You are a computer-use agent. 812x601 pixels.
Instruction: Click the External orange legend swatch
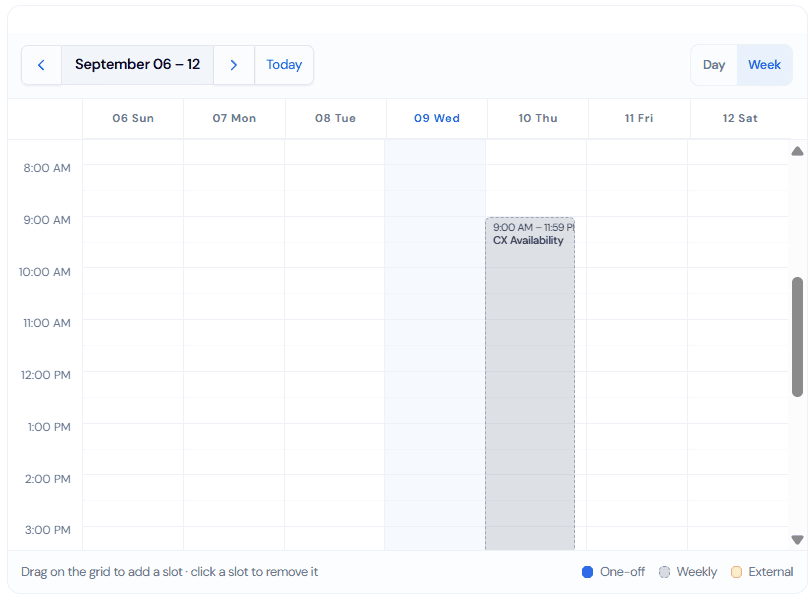coord(736,572)
